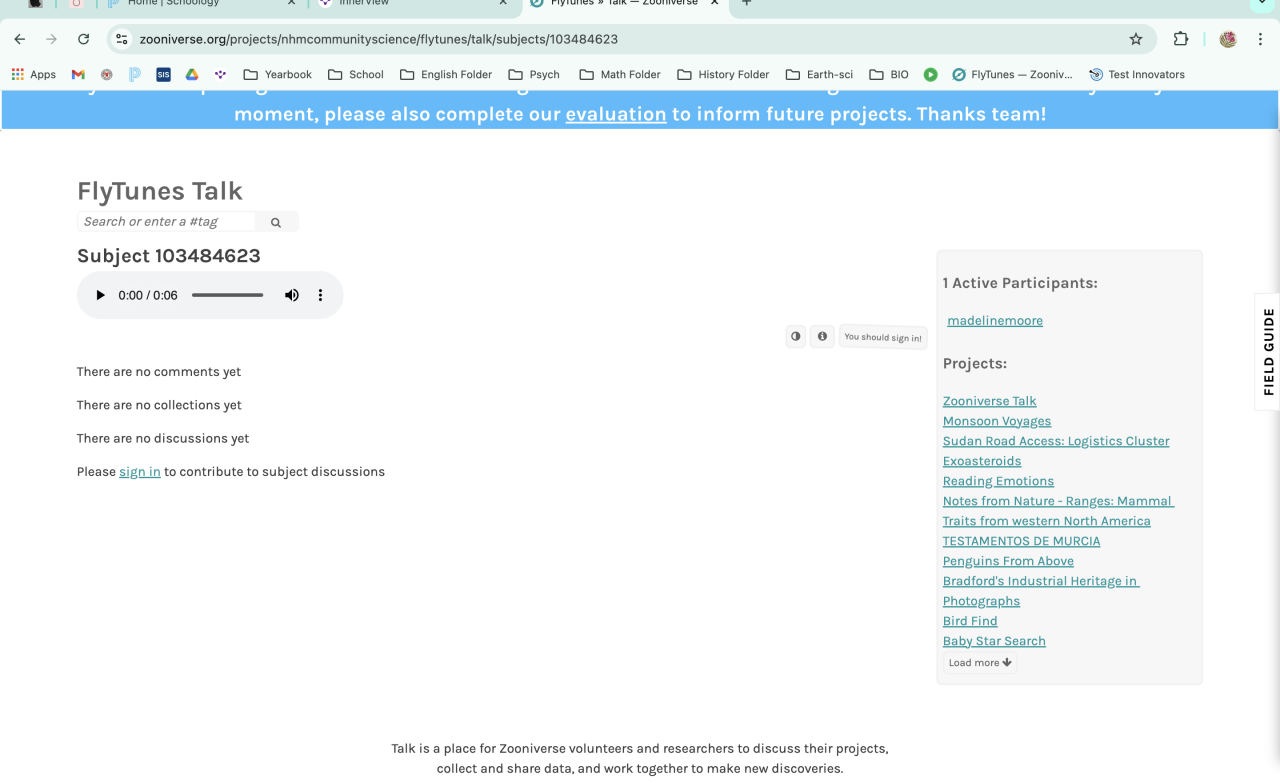This screenshot has height=783, width=1280.
Task: Open the Pandora 'P' bookmark icon
Action: click(x=135, y=74)
